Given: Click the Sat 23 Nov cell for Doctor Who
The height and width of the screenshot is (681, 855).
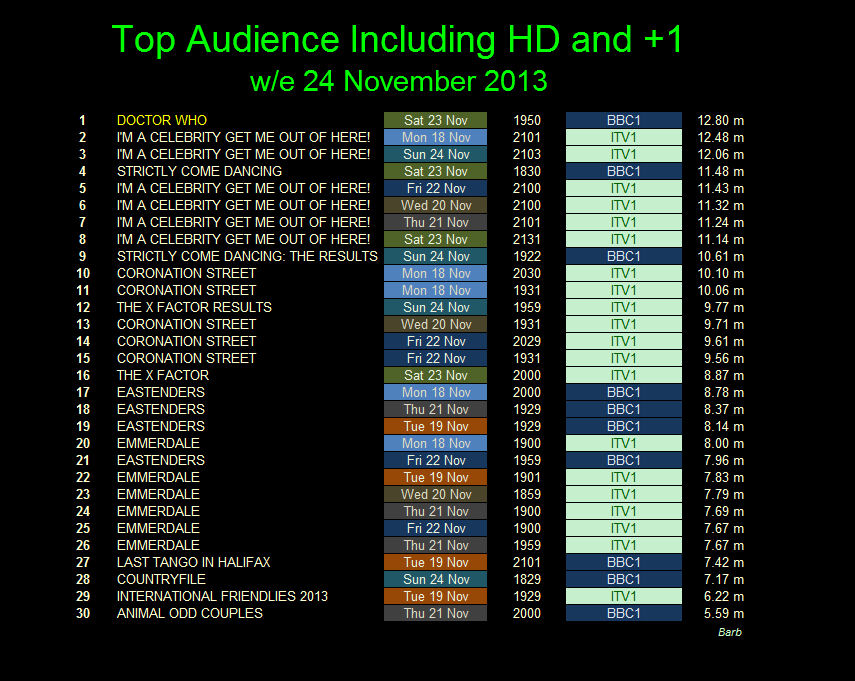Looking at the screenshot, I should pyautogui.click(x=435, y=120).
